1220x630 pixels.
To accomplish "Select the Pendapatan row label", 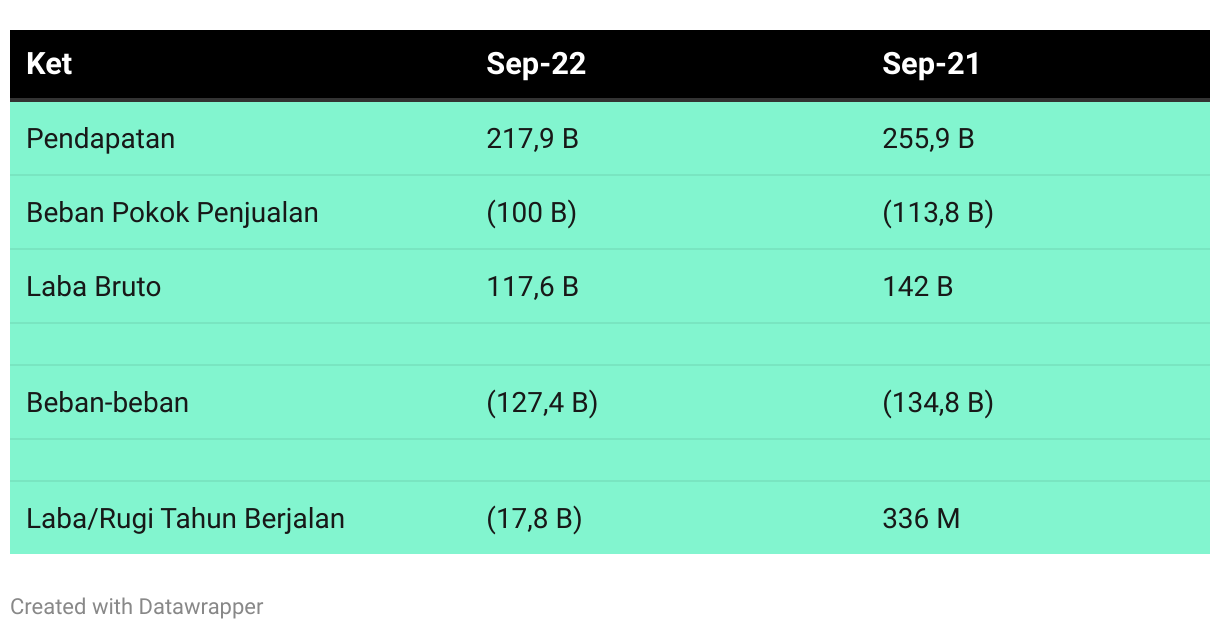I will pyautogui.click(x=100, y=139).
